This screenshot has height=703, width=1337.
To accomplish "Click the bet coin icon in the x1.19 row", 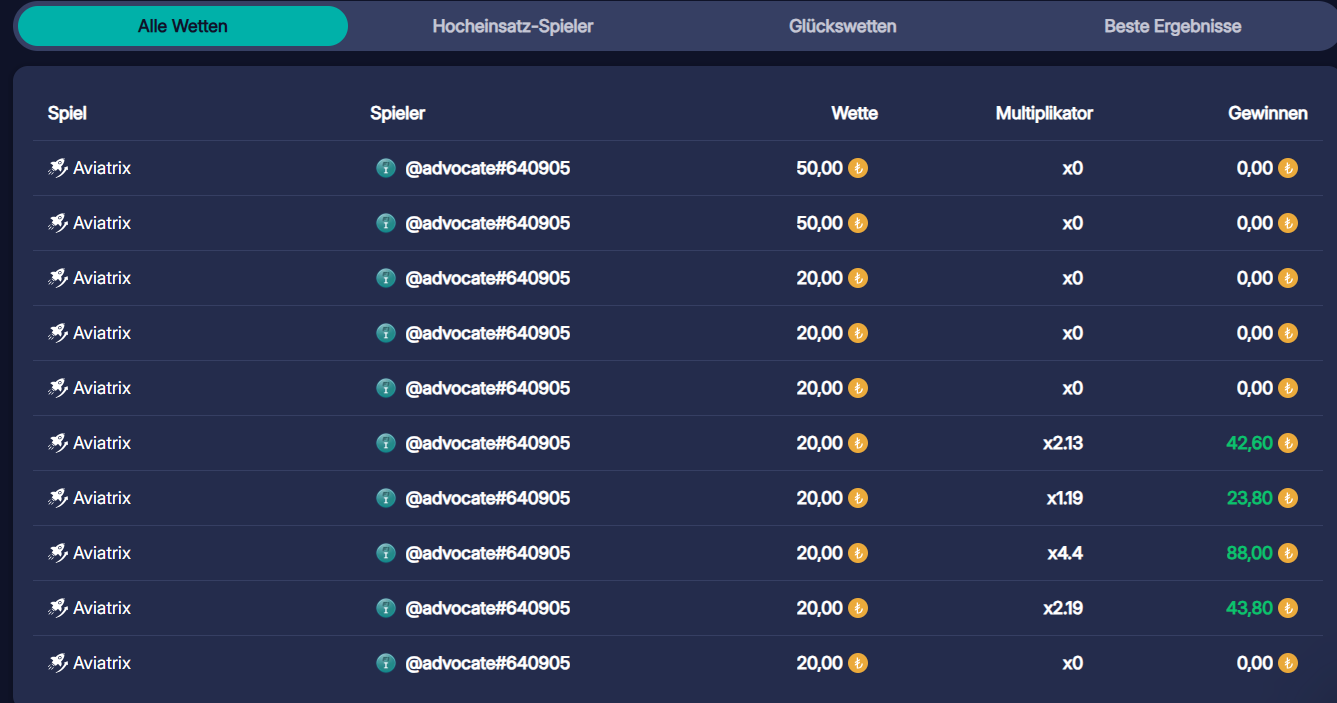I will pyautogui.click(x=858, y=498).
